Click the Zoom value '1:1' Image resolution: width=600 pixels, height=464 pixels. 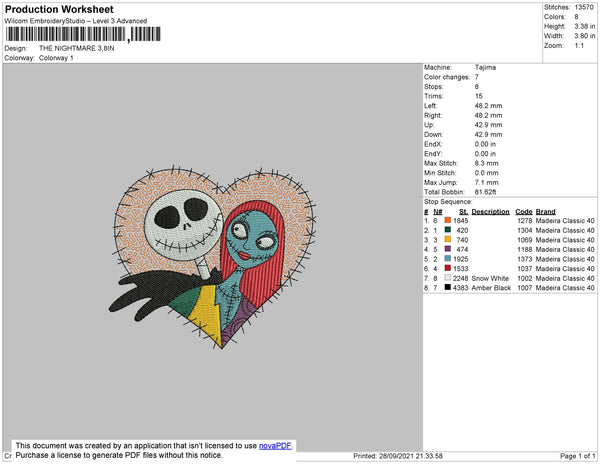click(579, 46)
